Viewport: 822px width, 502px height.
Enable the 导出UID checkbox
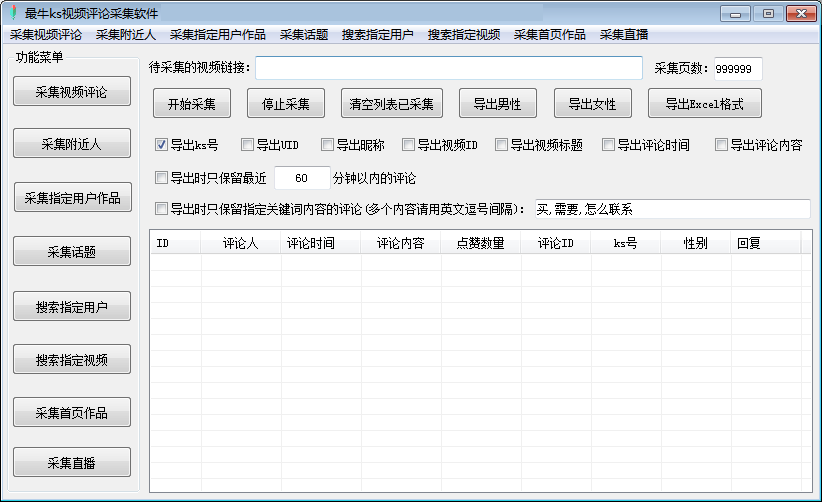tap(247, 145)
